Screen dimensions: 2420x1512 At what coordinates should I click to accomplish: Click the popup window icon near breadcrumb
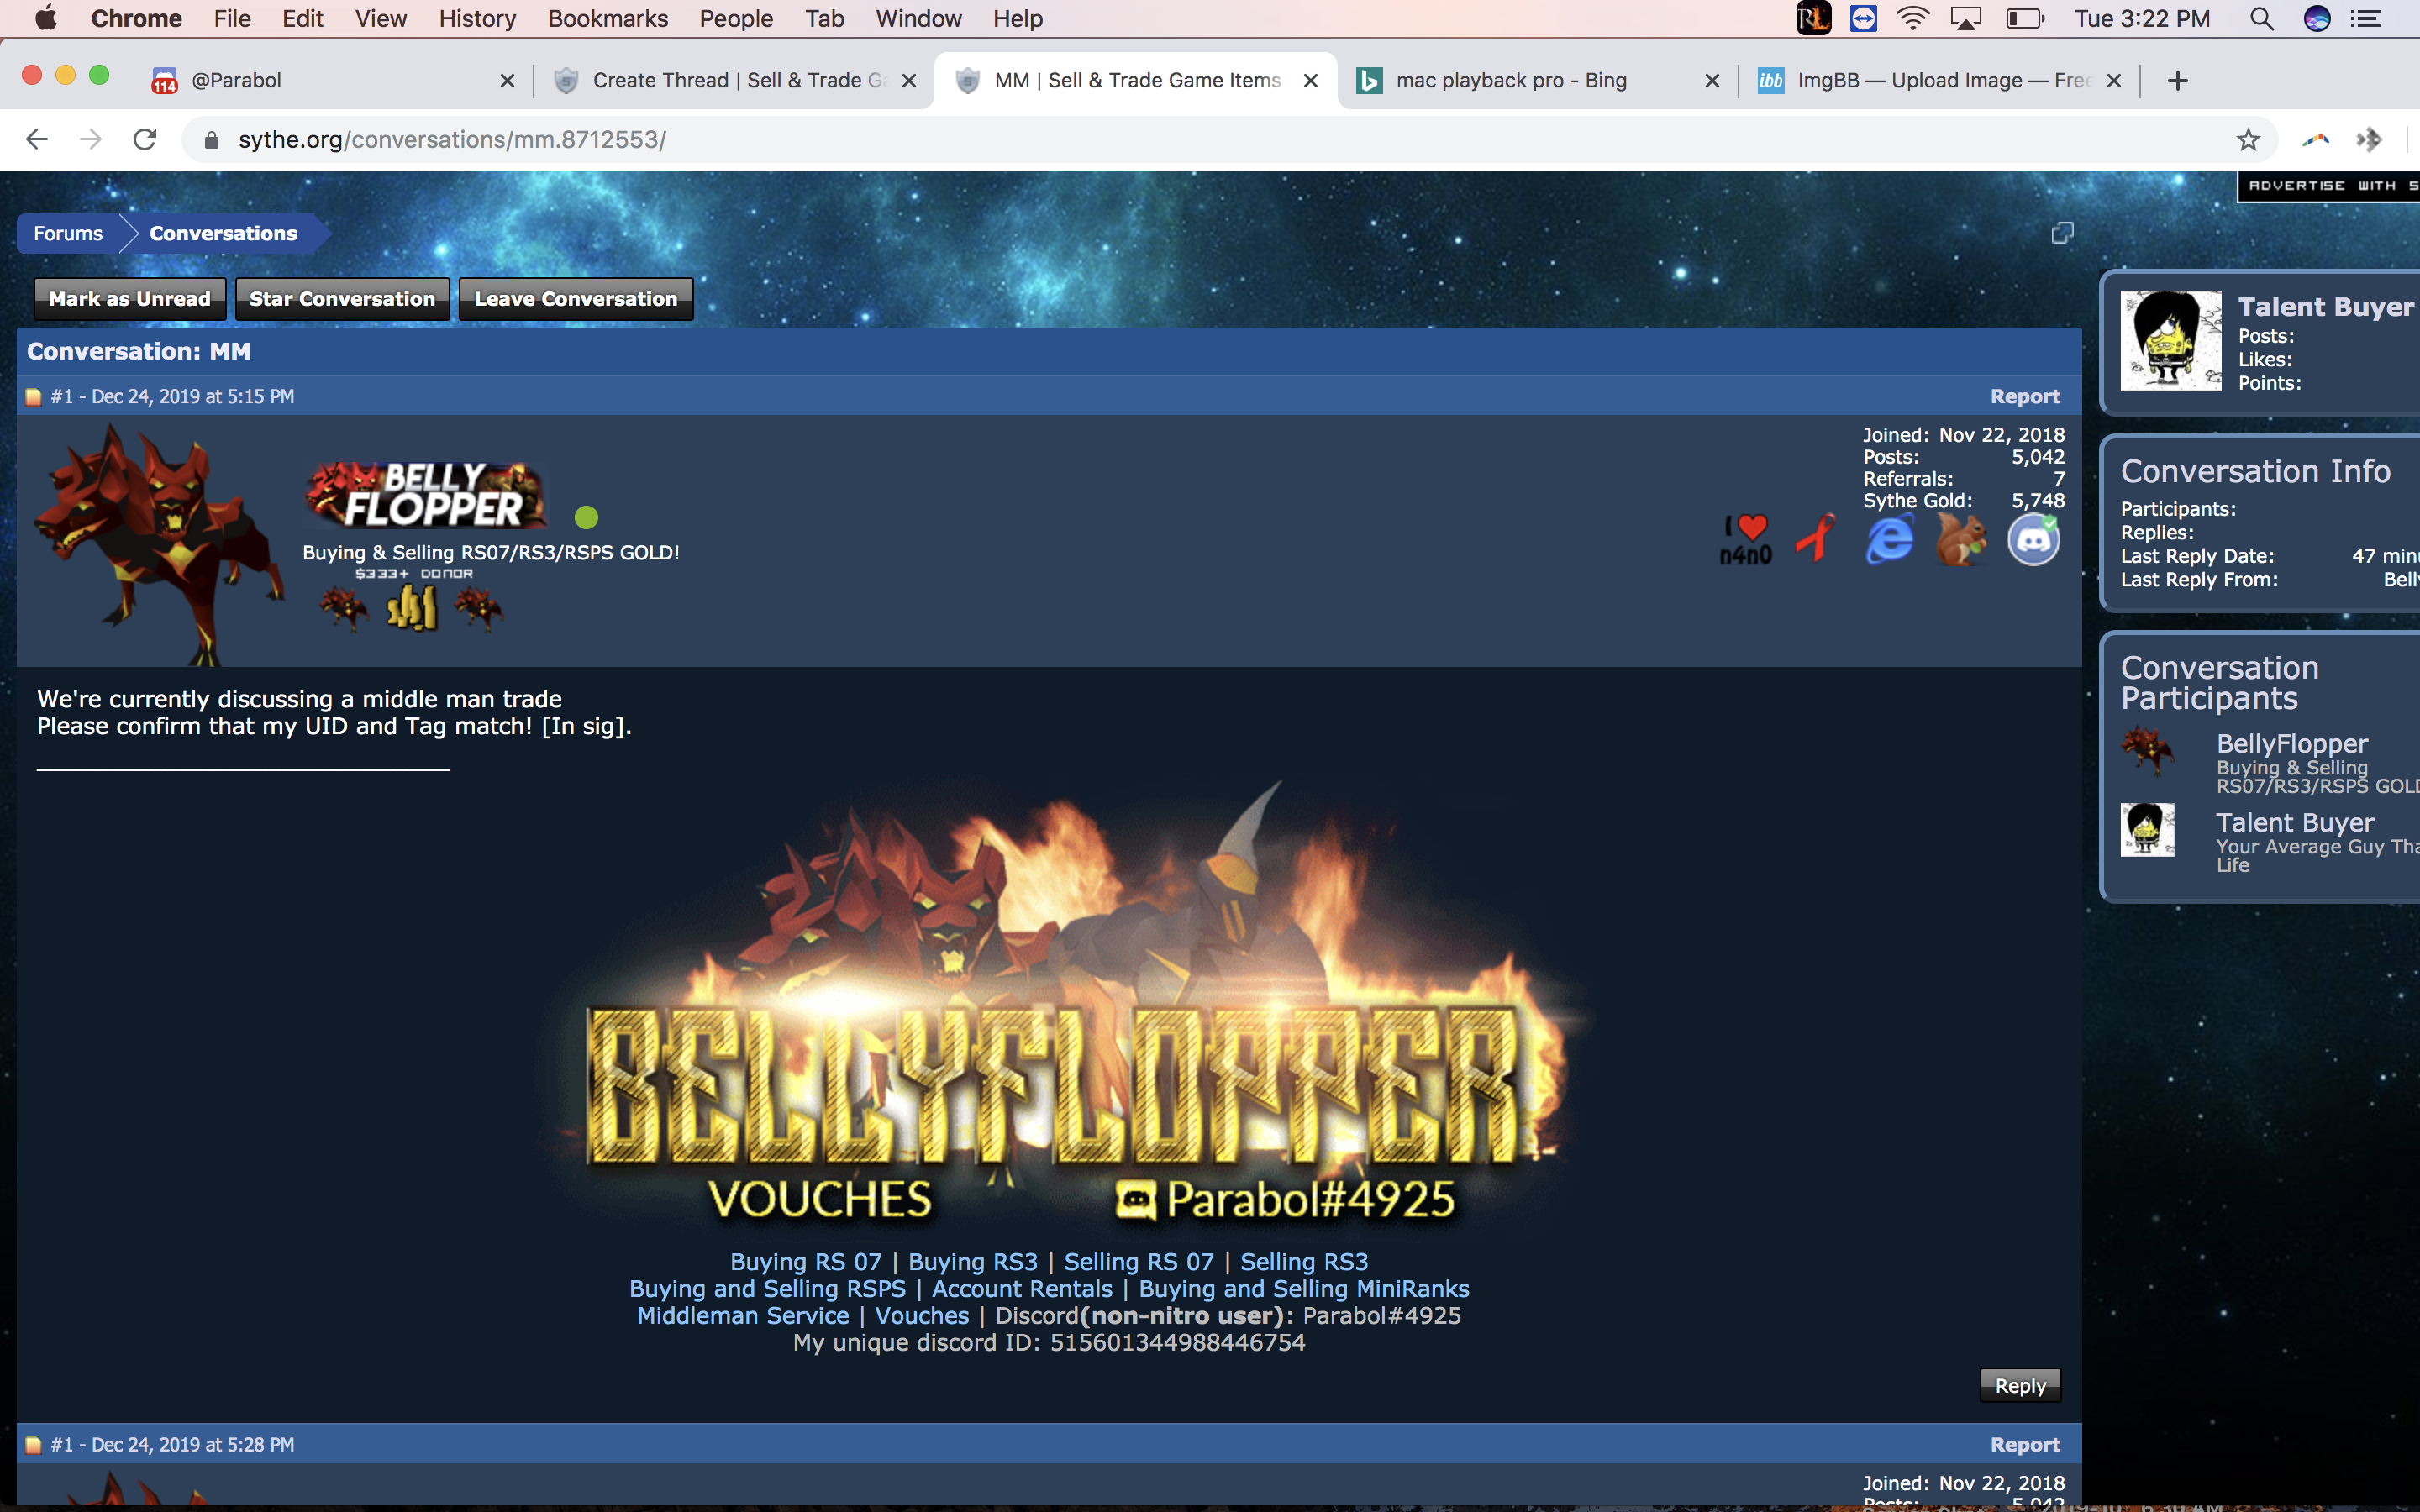click(2062, 233)
